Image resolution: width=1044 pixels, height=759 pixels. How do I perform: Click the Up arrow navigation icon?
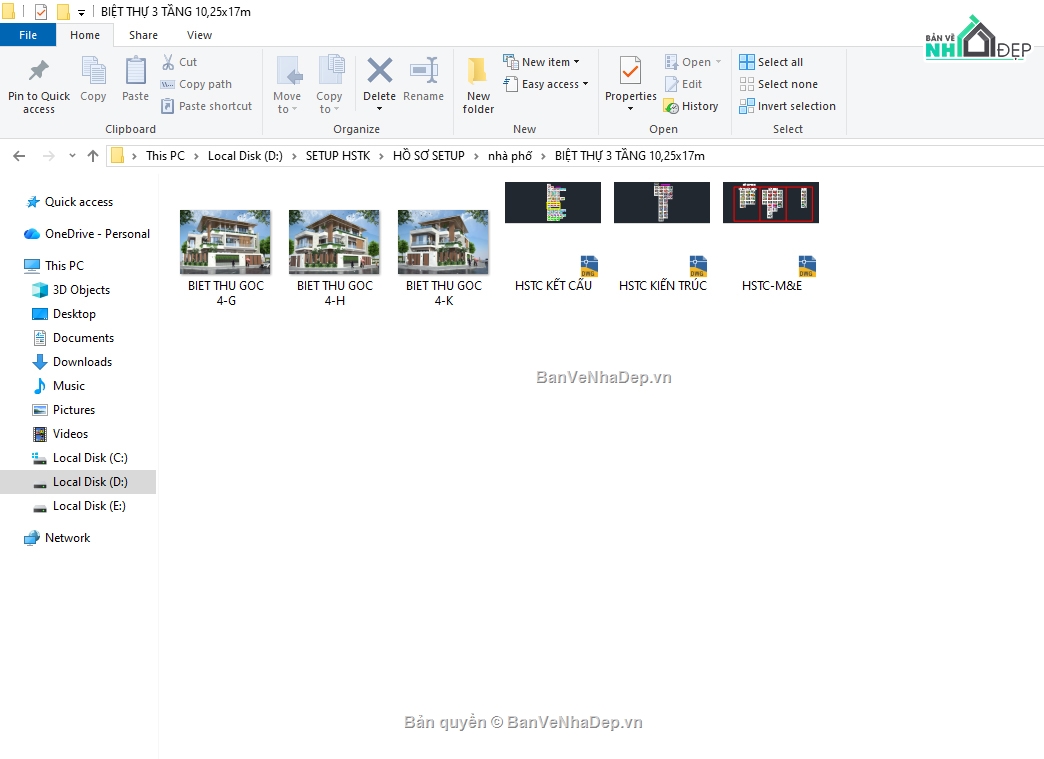[93, 156]
